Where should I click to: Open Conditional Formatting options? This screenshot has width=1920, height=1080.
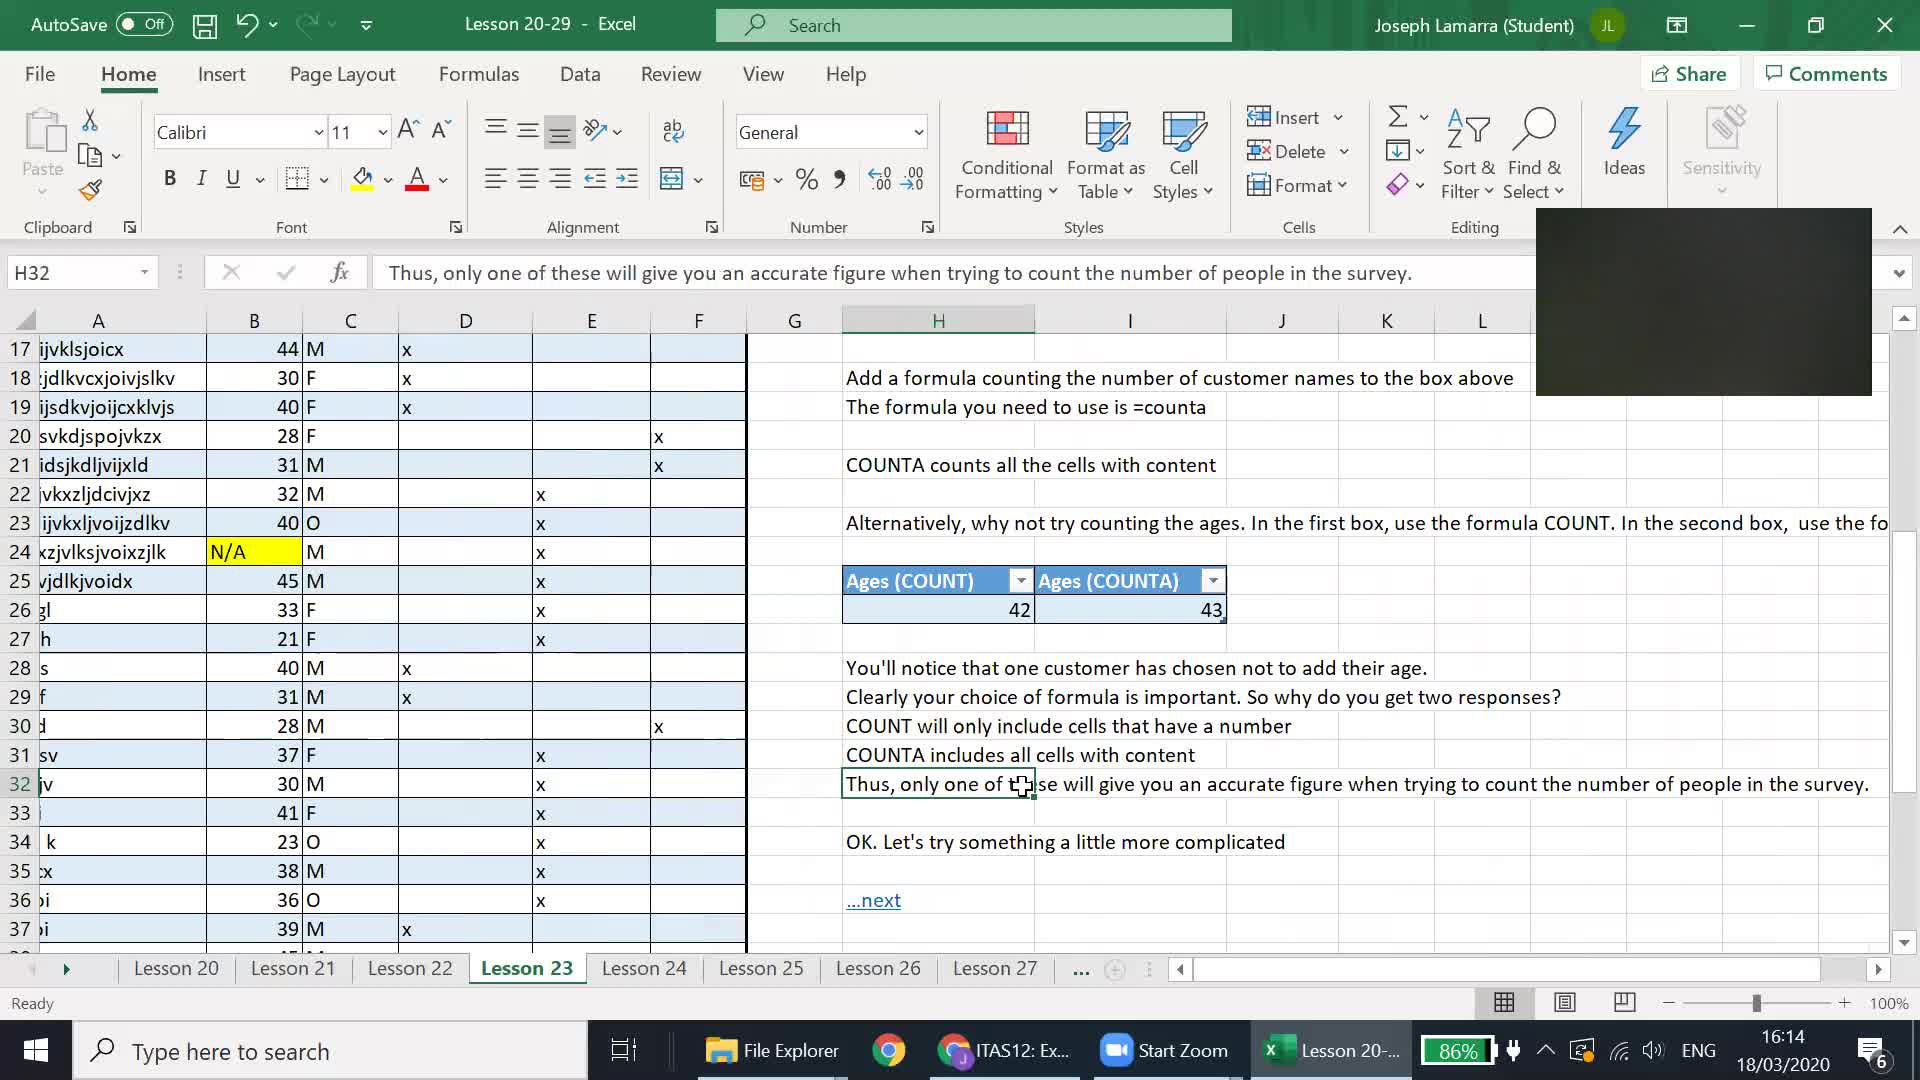coord(1006,155)
